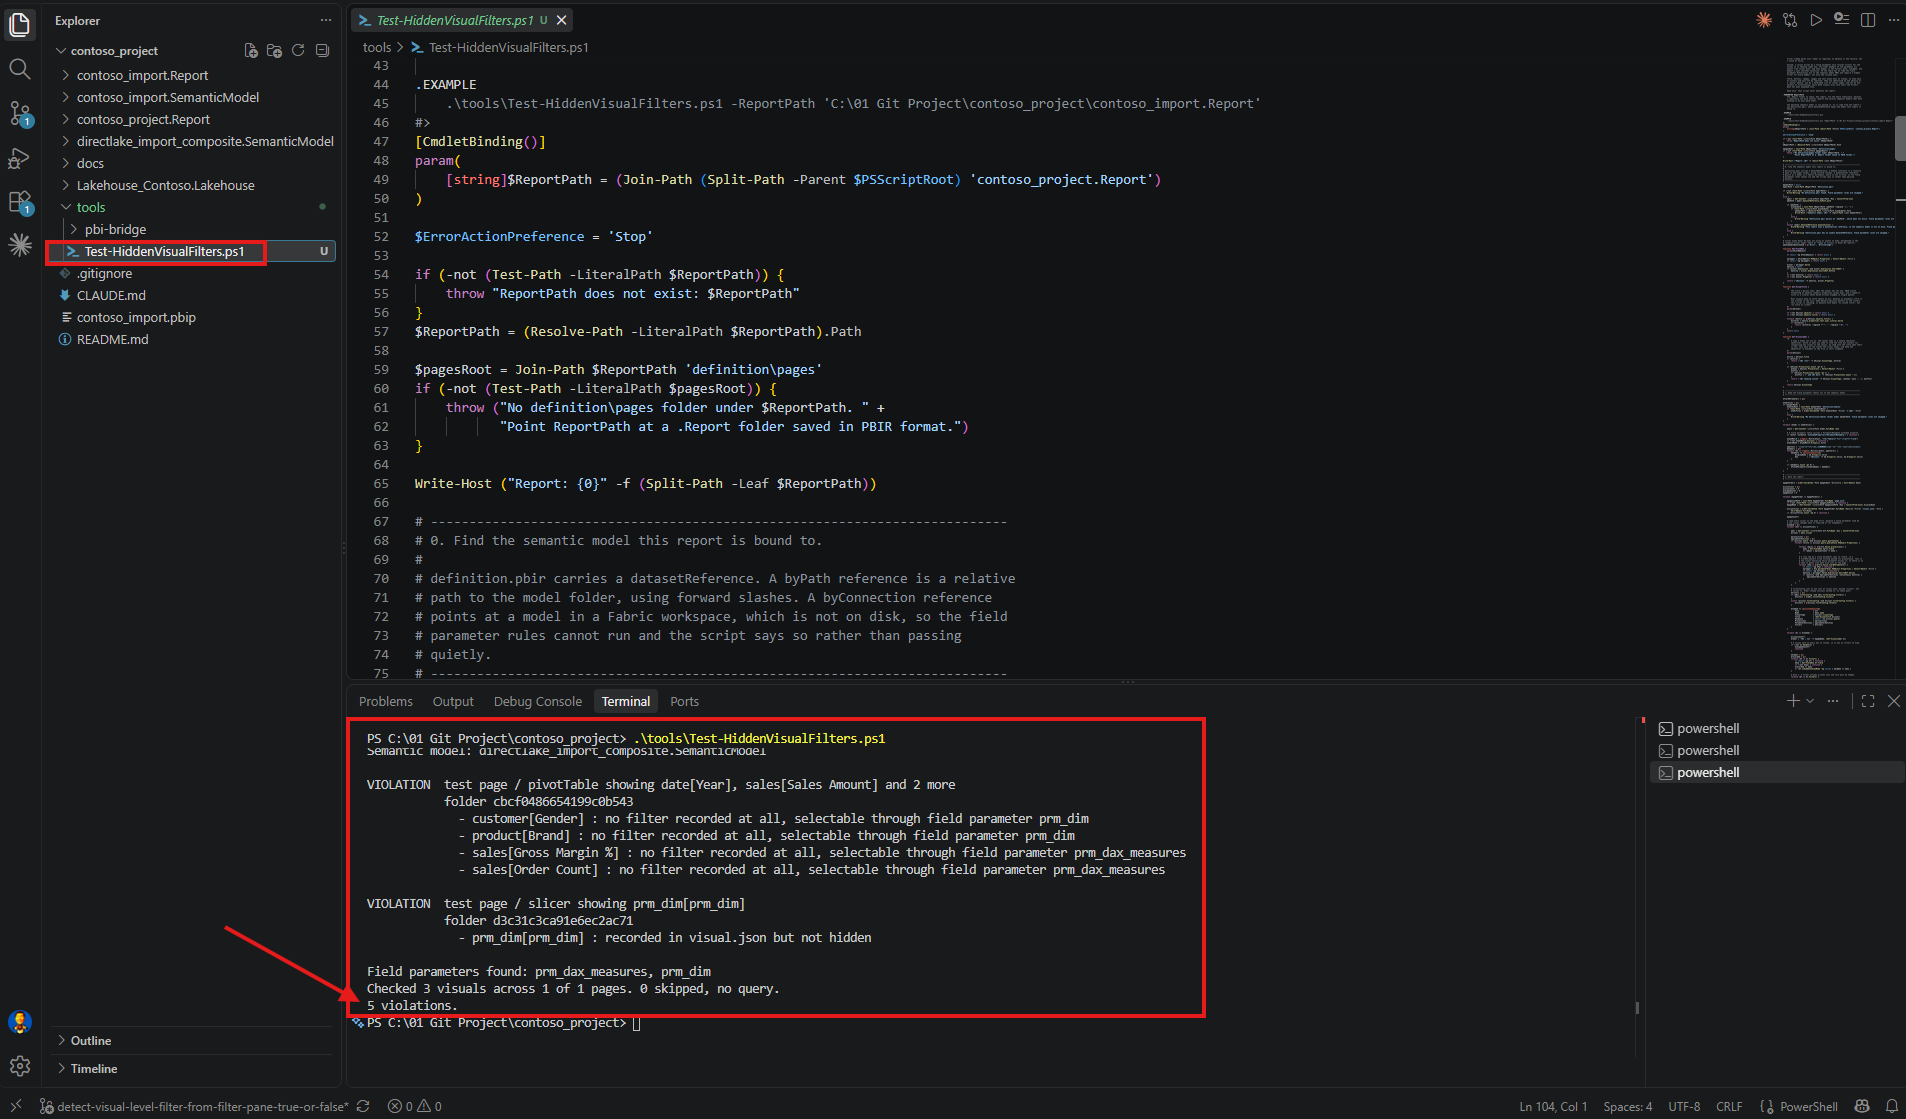This screenshot has height=1119, width=1906.
Task: Collapse the tools folder
Action: click(x=90, y=207)
